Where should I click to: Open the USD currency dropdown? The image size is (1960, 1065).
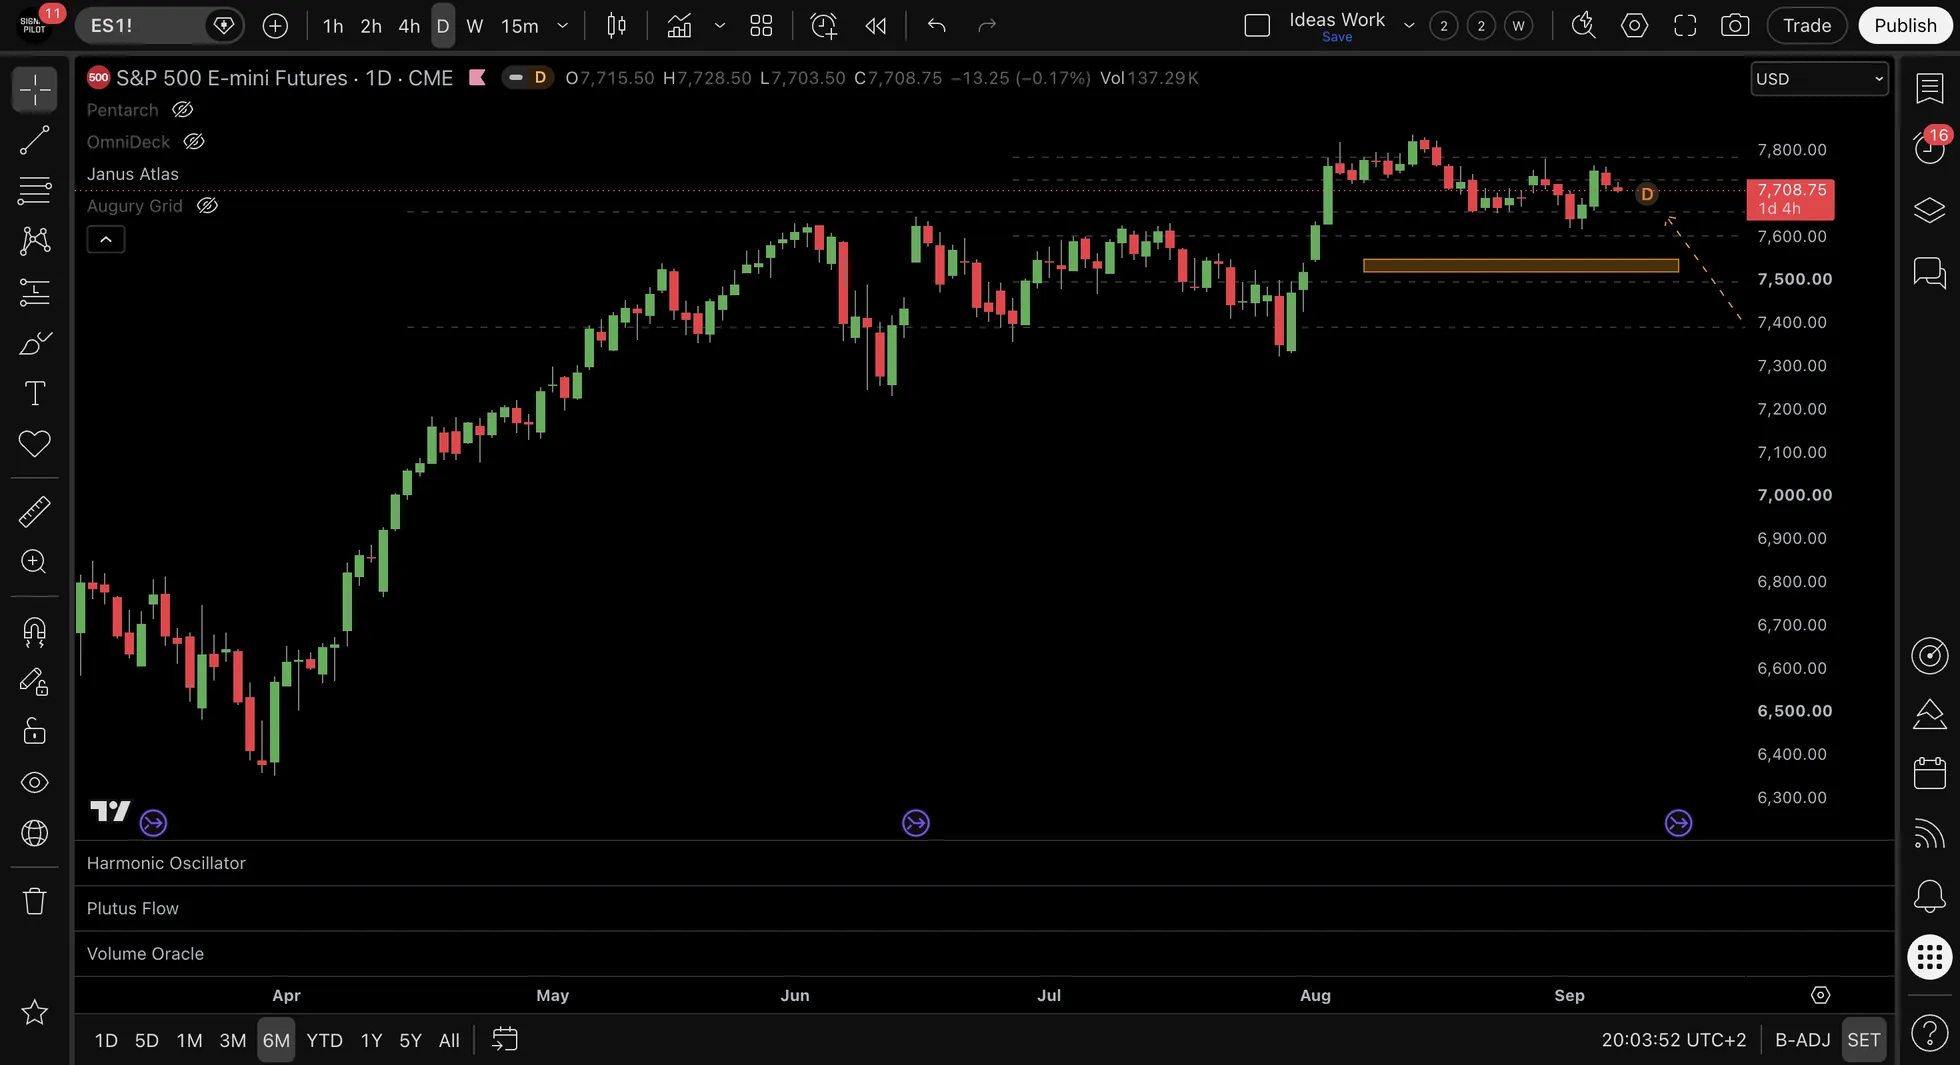point(1819,79)
